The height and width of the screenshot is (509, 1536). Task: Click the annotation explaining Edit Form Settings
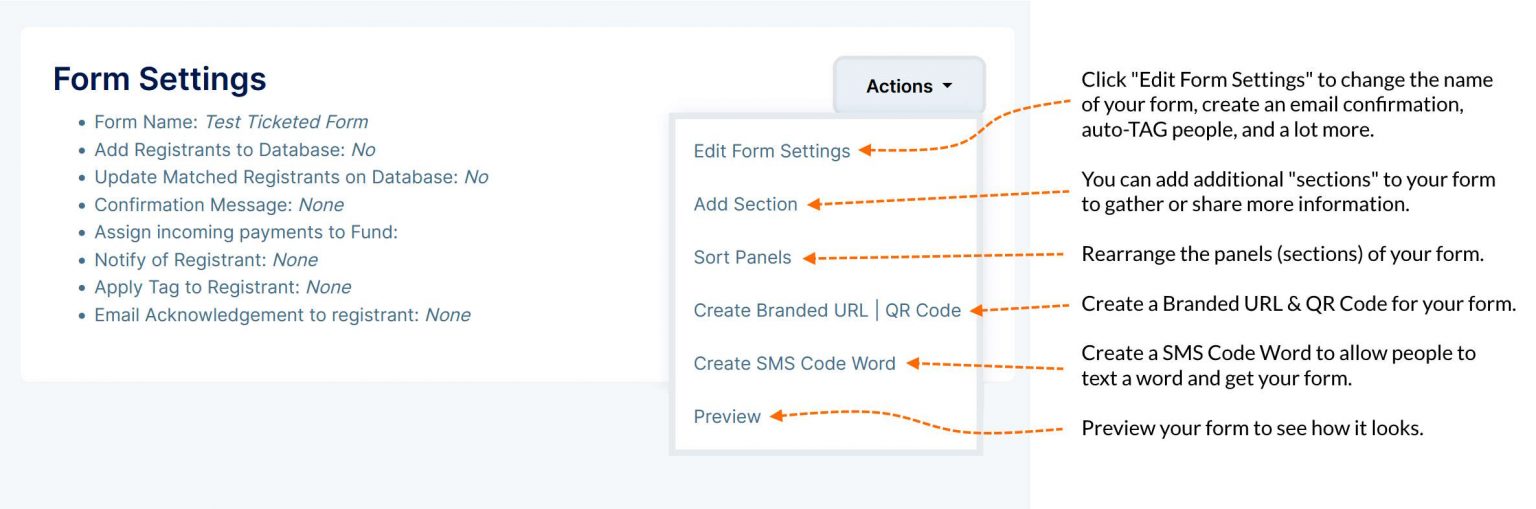[x=1287, y=104]
